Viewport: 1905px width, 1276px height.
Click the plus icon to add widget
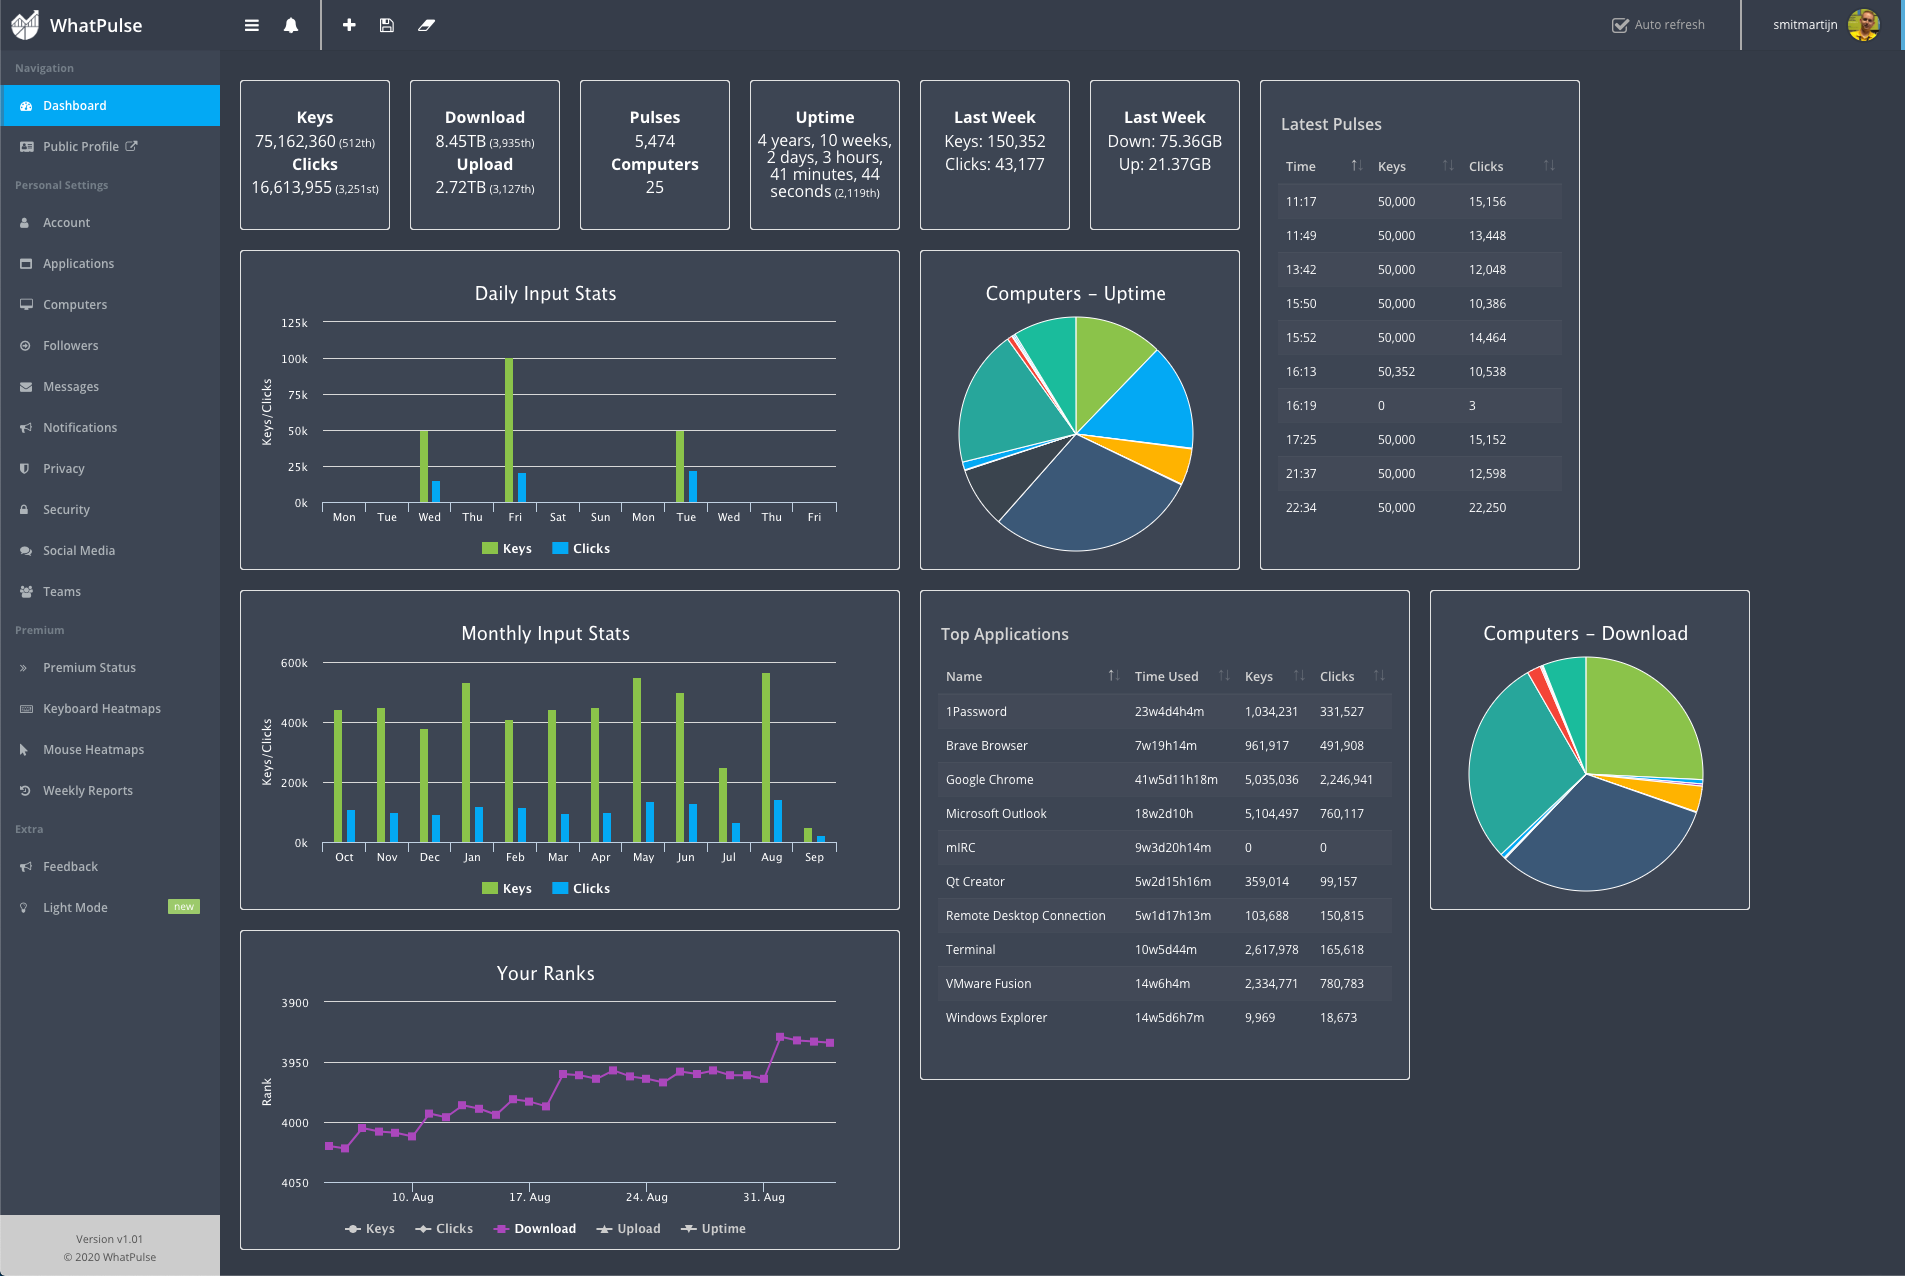click(x=349, y=25)
